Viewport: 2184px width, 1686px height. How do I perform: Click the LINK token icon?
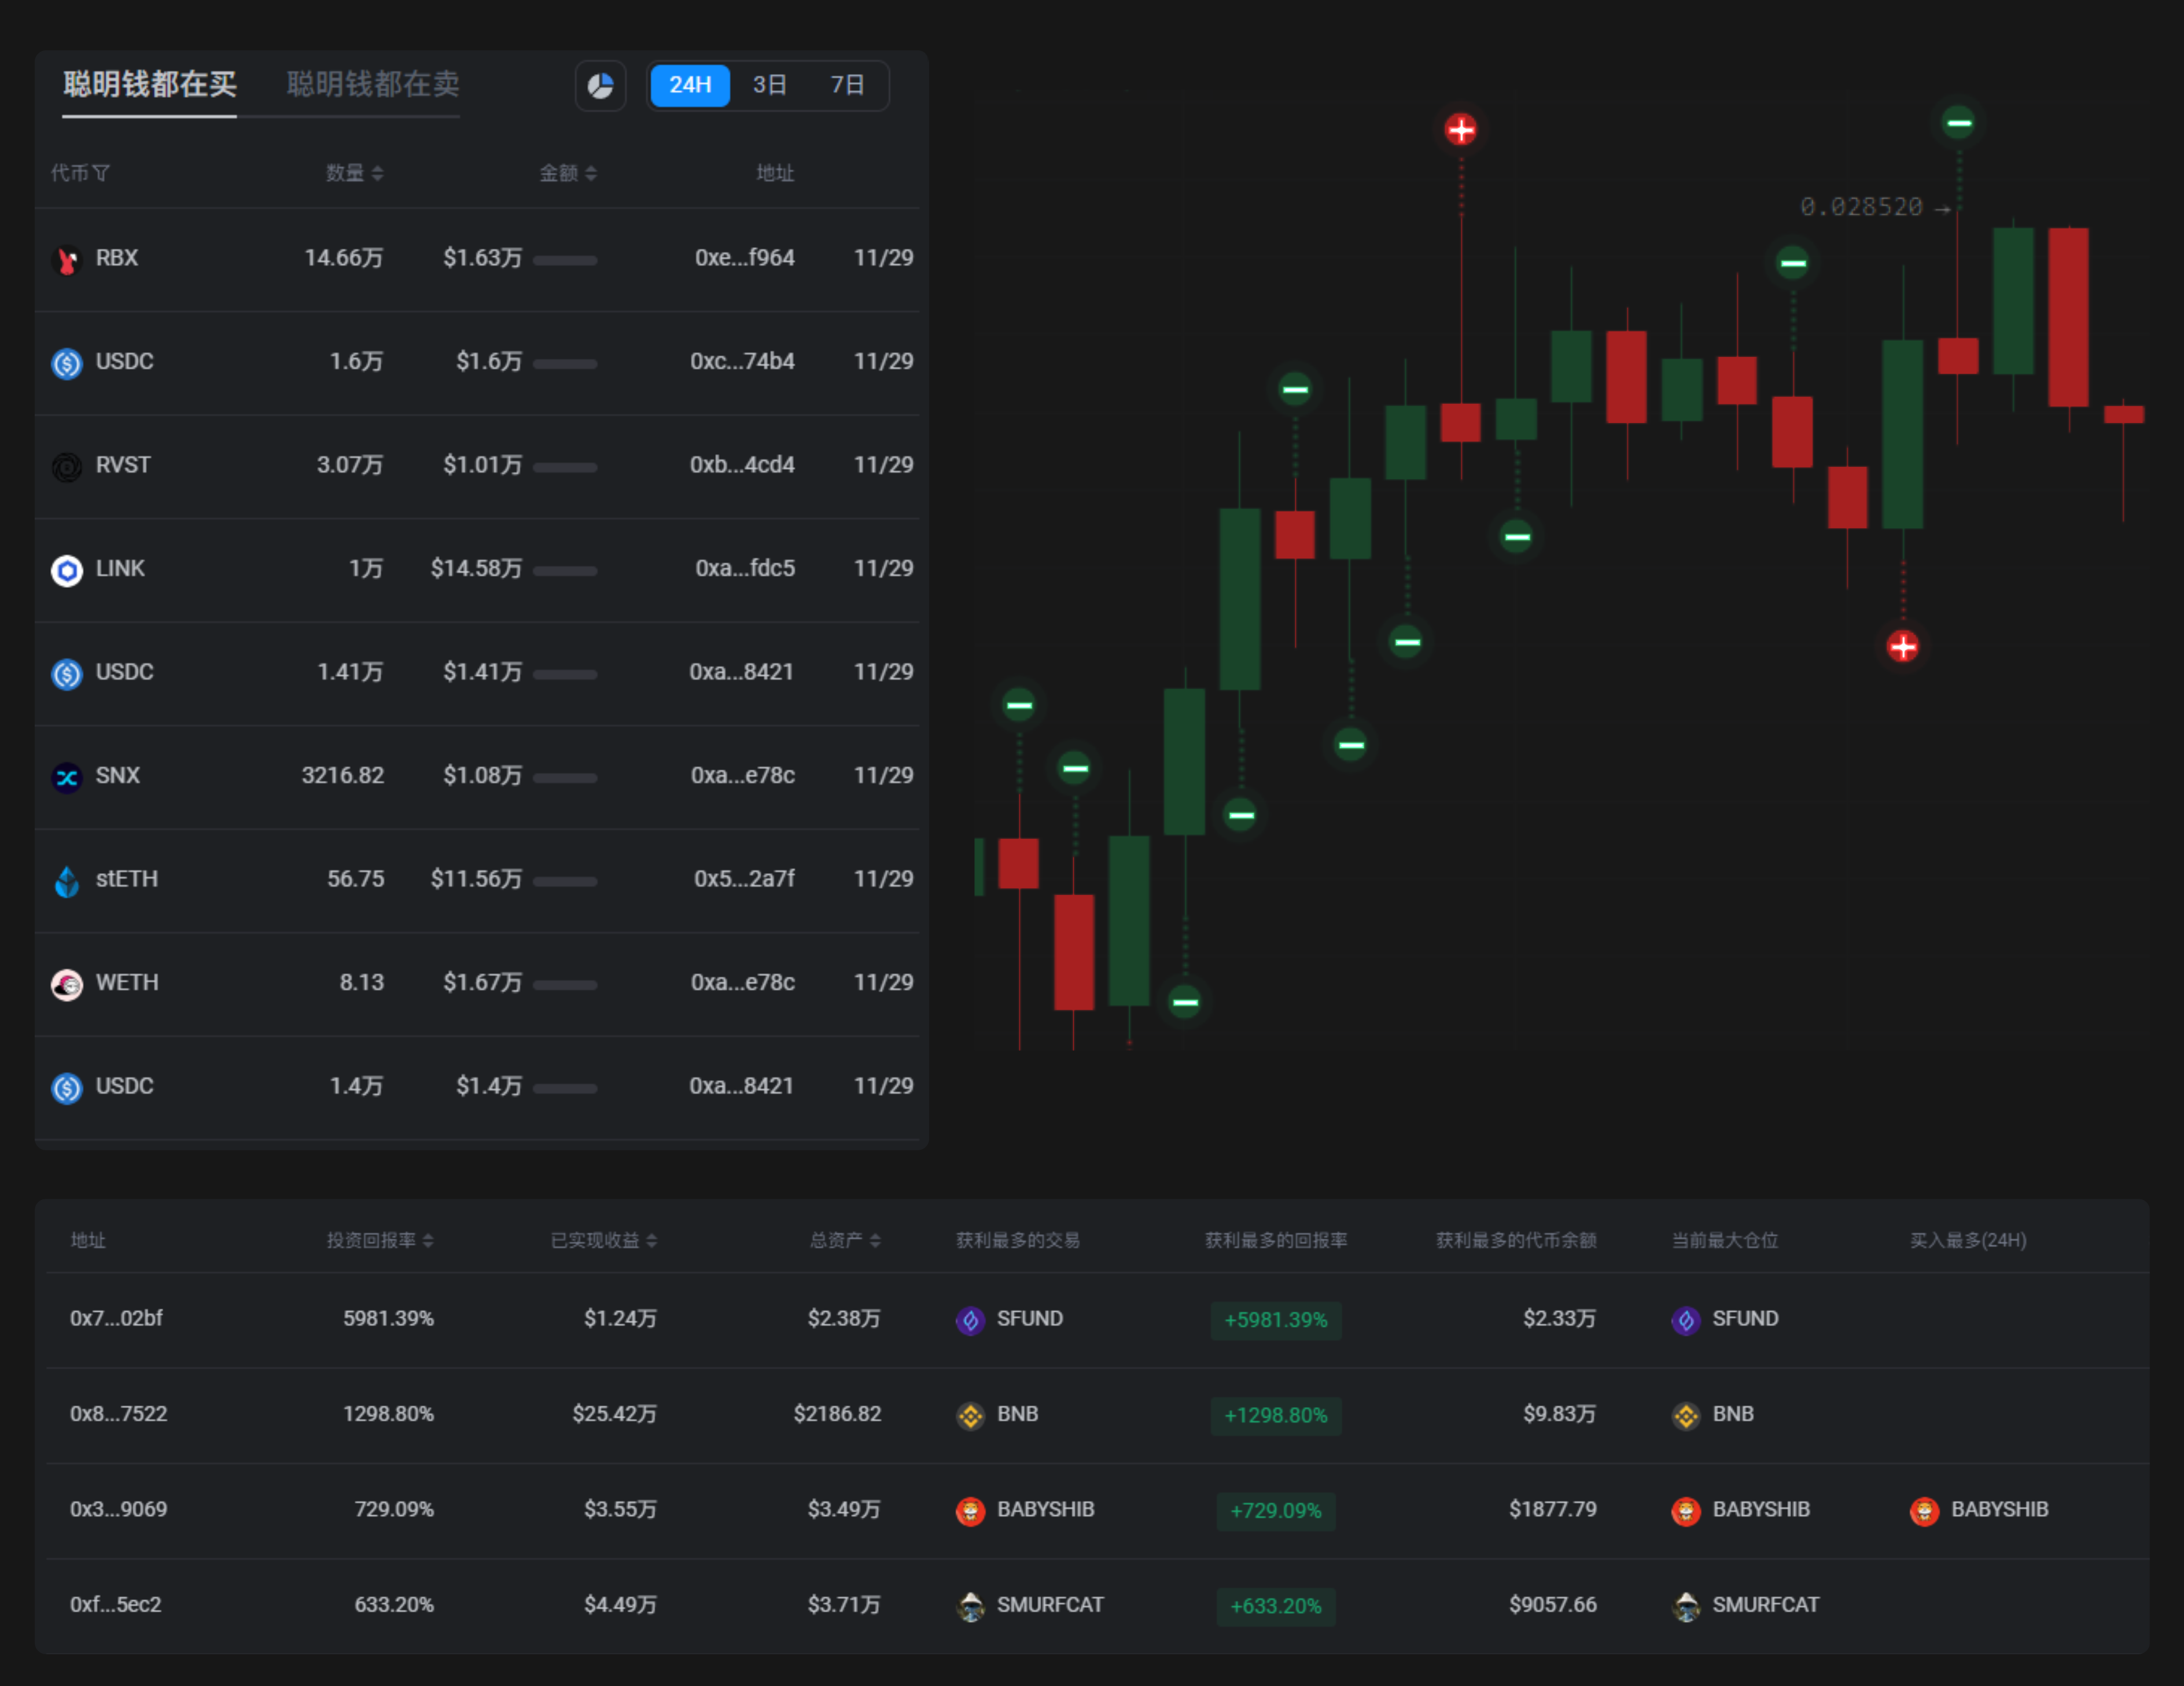click(x=67, y=570)
